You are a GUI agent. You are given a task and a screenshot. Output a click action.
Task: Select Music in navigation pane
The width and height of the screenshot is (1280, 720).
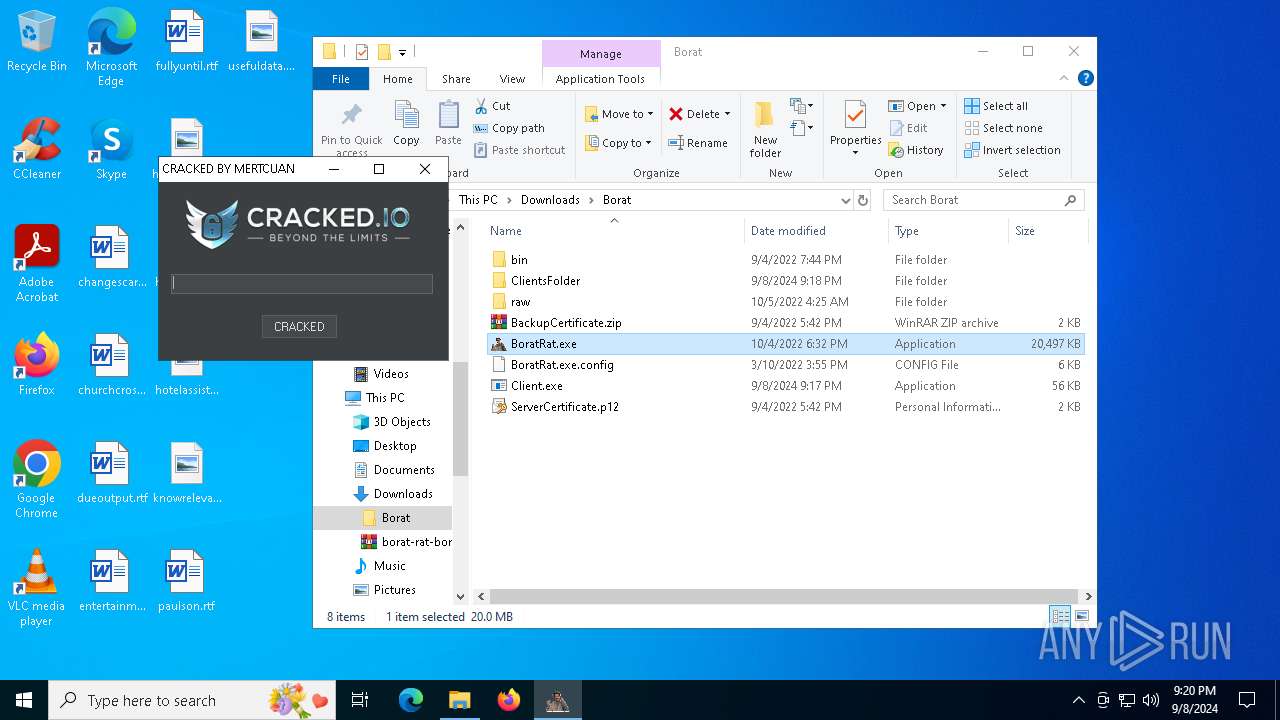(390, 566)
